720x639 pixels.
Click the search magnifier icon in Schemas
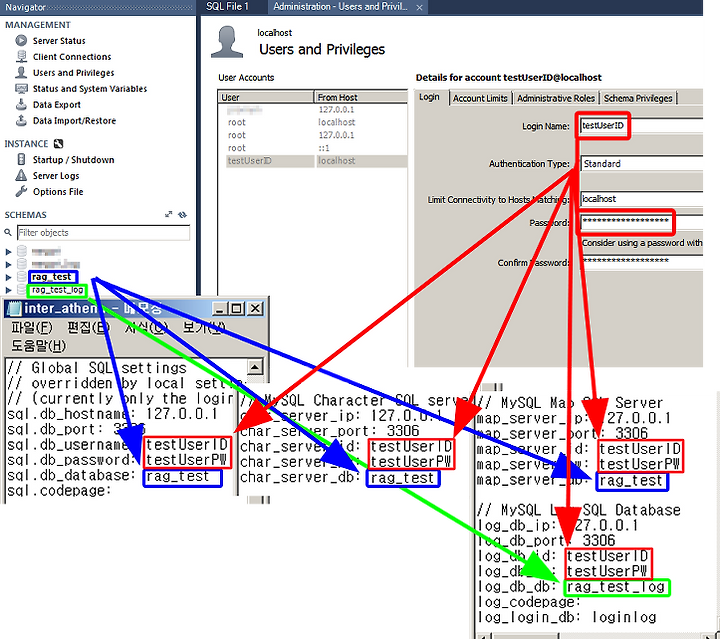coord(8,233)
